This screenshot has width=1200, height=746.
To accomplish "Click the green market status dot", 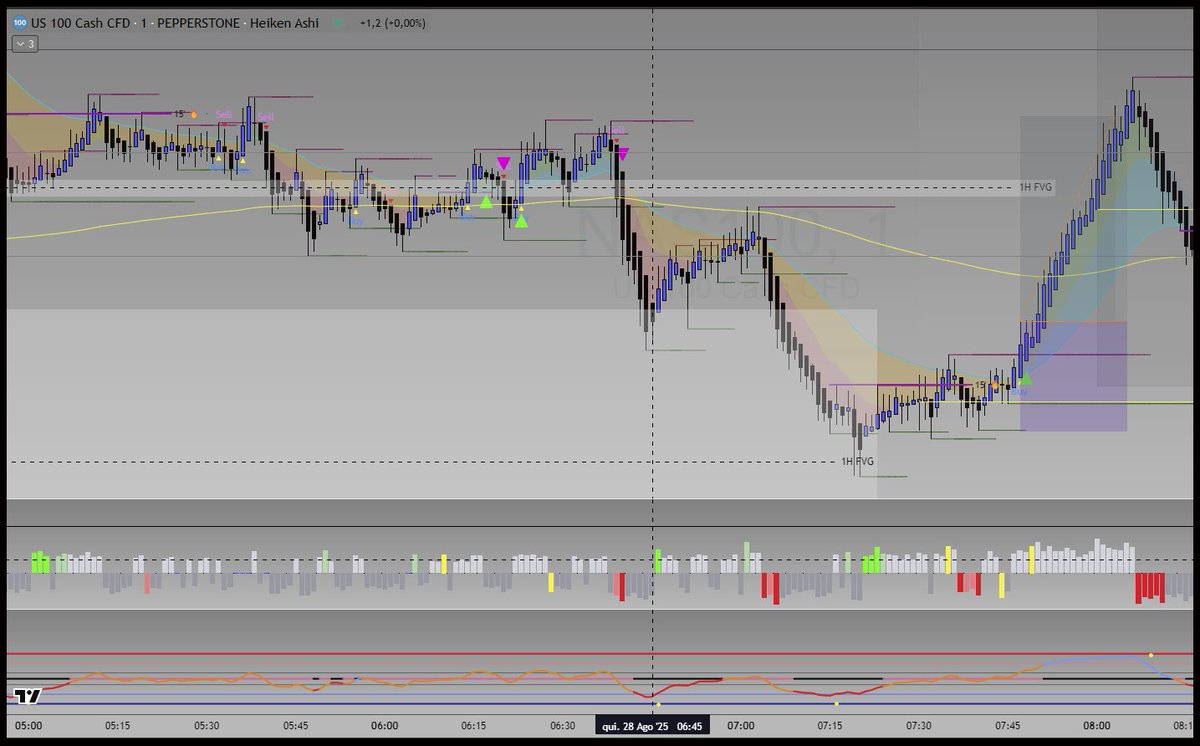I will pos(339,23).
